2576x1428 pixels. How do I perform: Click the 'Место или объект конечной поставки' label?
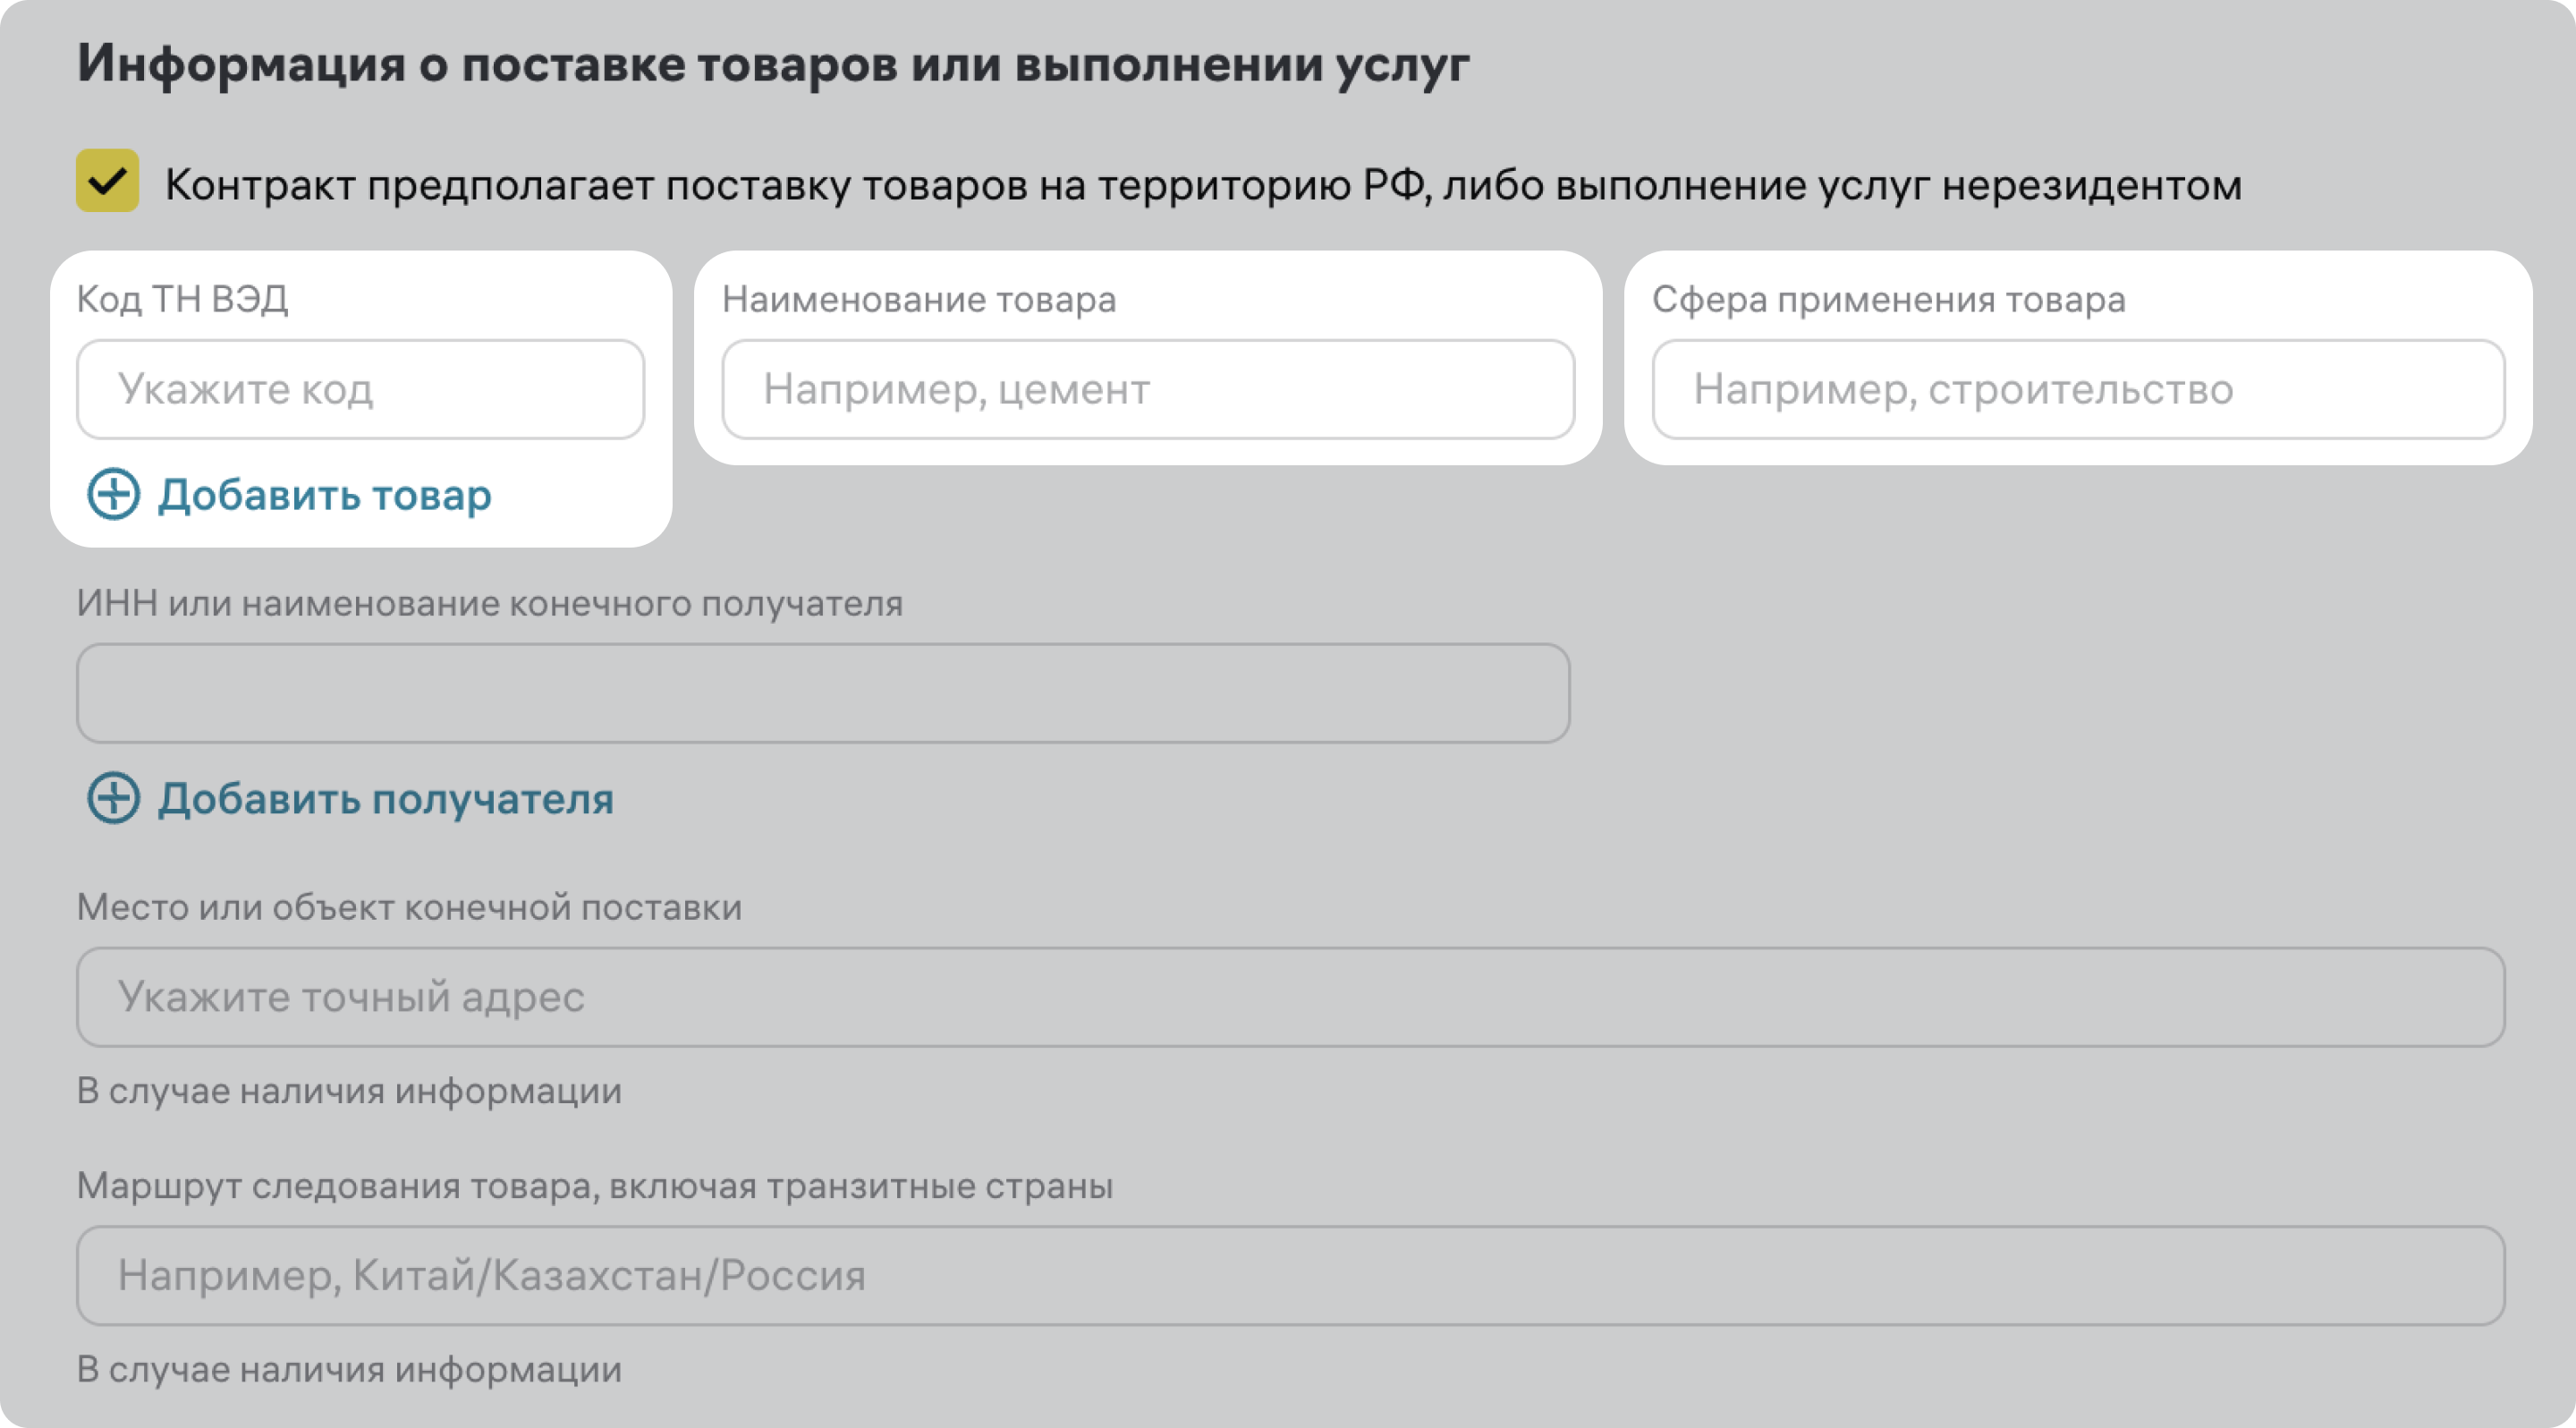(409, 907)
